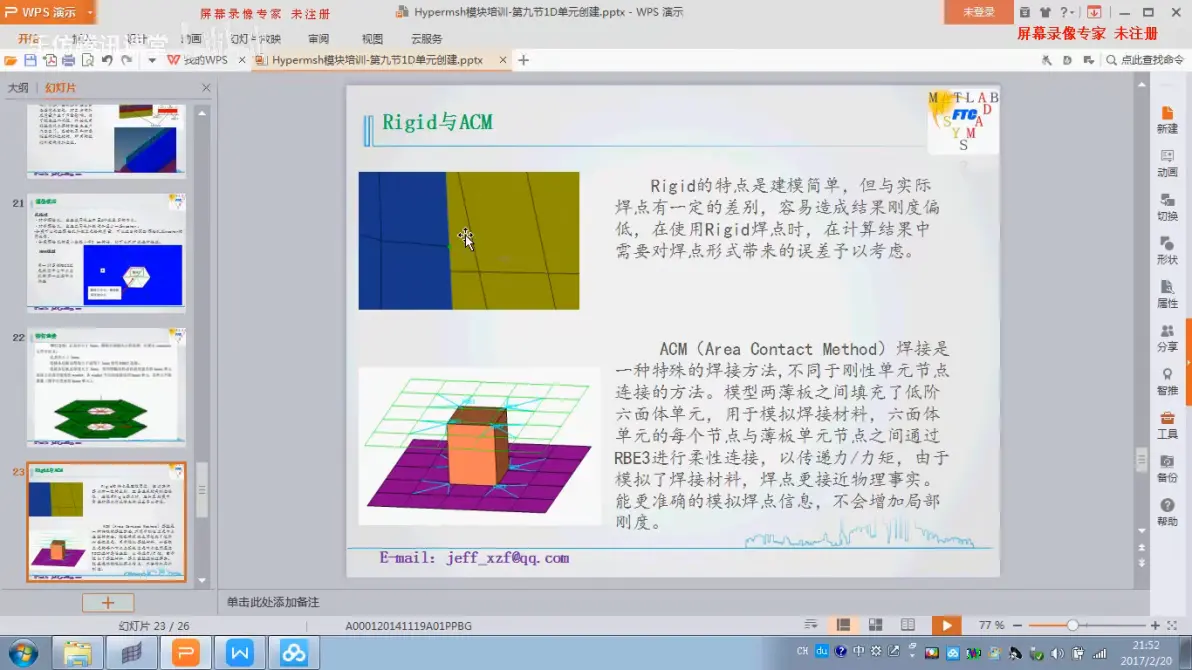Open the 切换 transition sidebar panel
This screenshot has height=670, width=1192.
coord(1167,207)
